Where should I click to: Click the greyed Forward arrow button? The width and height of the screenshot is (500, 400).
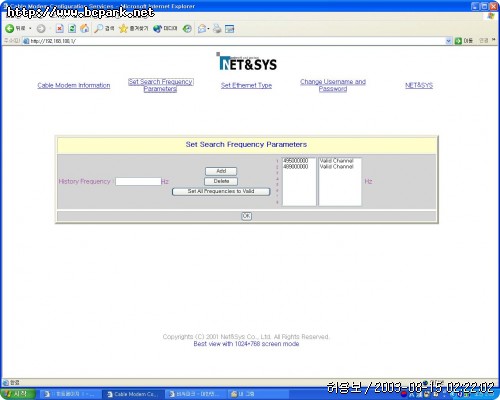(x=41, y=29)
